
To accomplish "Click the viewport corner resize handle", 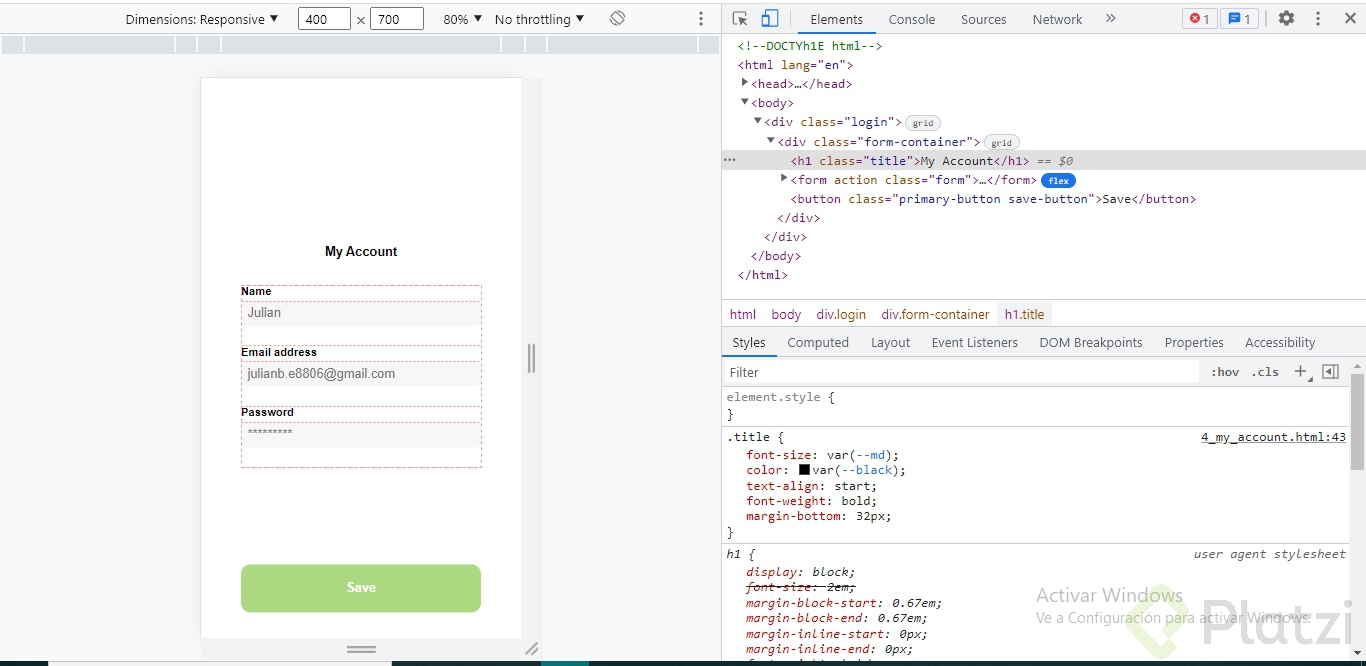I will [532, 648].
